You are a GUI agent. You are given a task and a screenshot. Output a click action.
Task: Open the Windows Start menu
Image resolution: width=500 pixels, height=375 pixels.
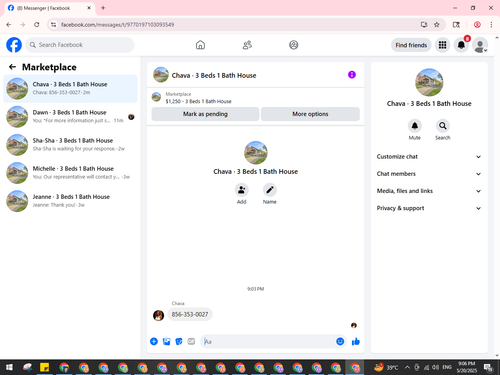pos(9,367)
